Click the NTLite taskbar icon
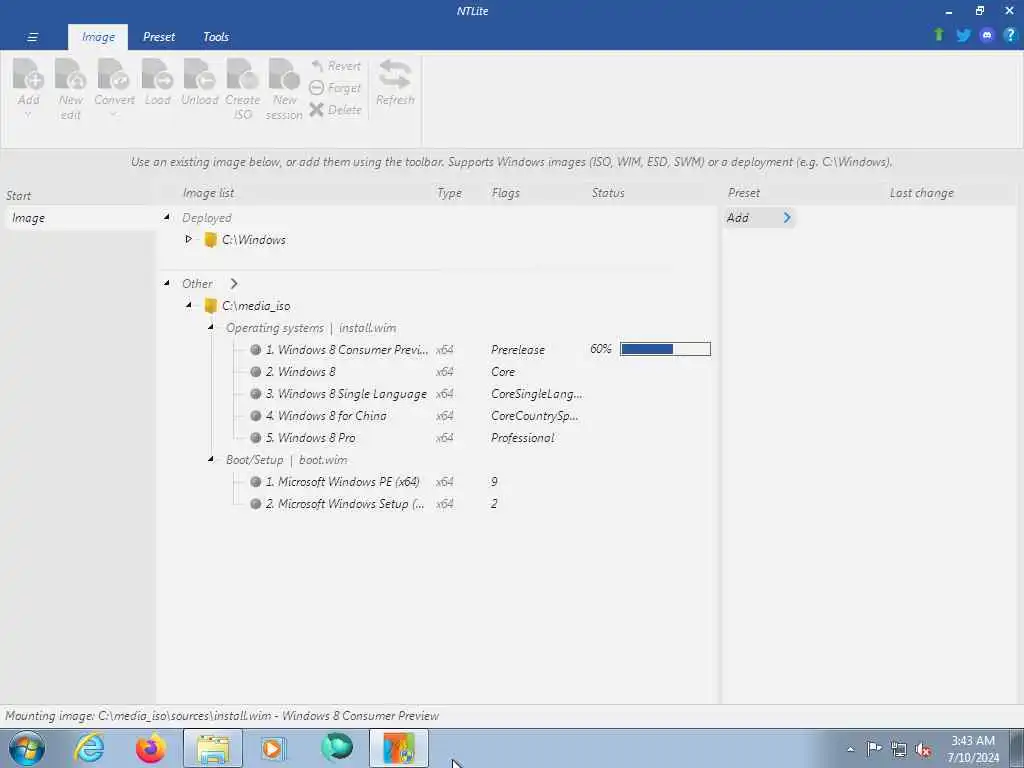The height and width of the screenshot is (768, 1024). [x=399, y=748]
